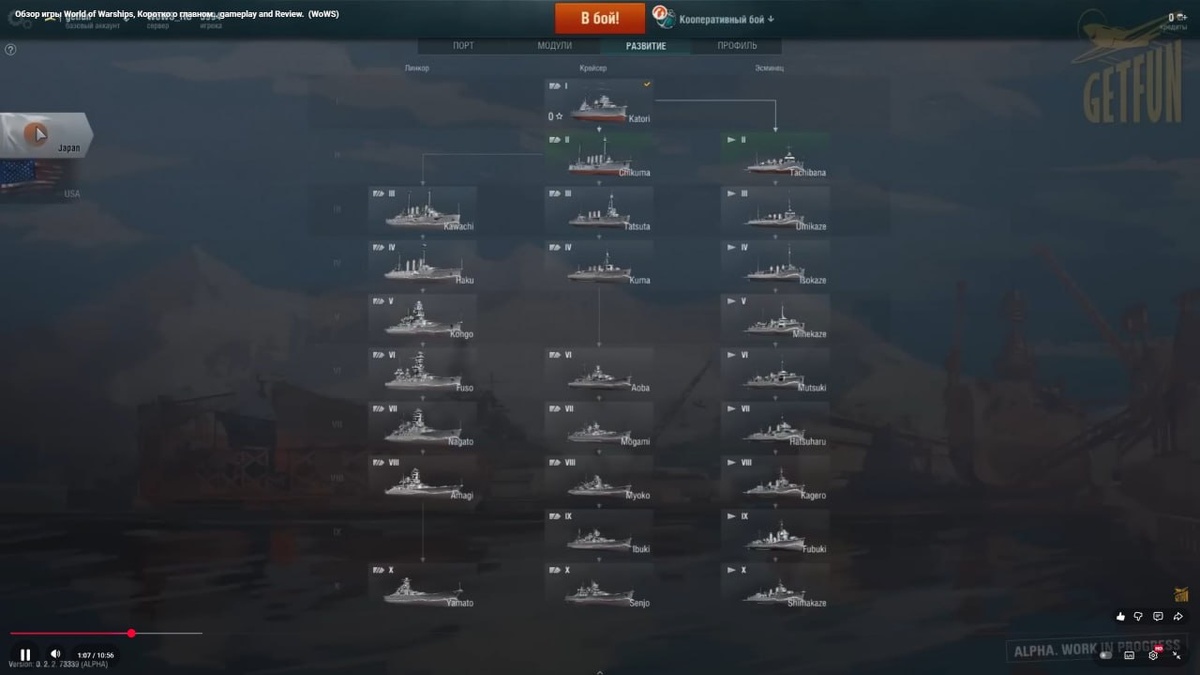Open the ПОРТ tab

[463, 46]
